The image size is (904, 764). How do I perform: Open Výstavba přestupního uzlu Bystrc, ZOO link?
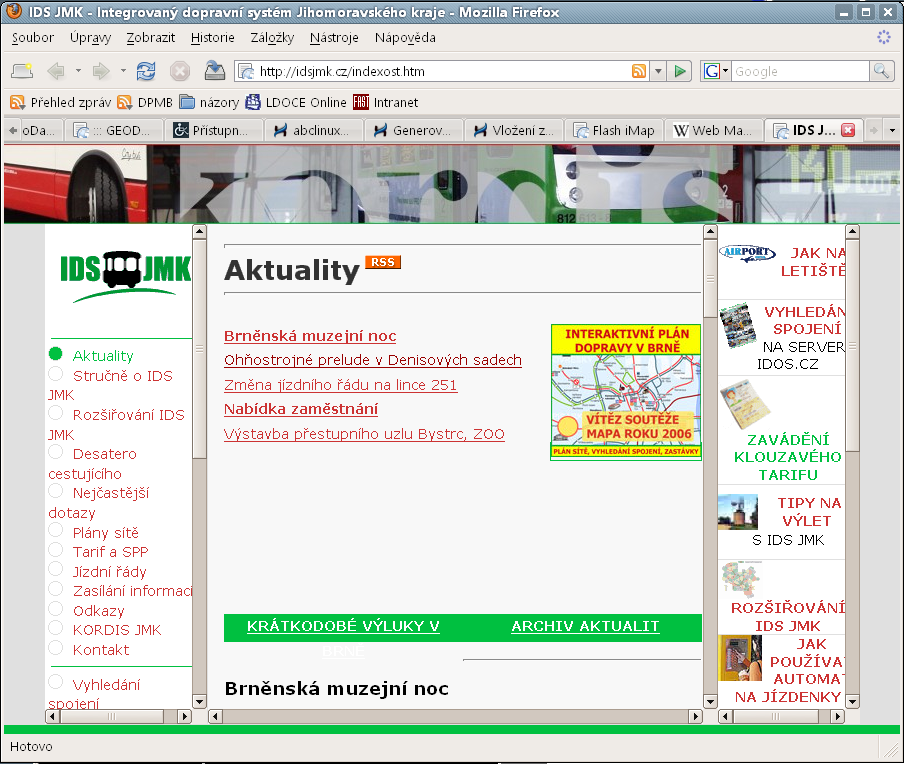(364, 434)
